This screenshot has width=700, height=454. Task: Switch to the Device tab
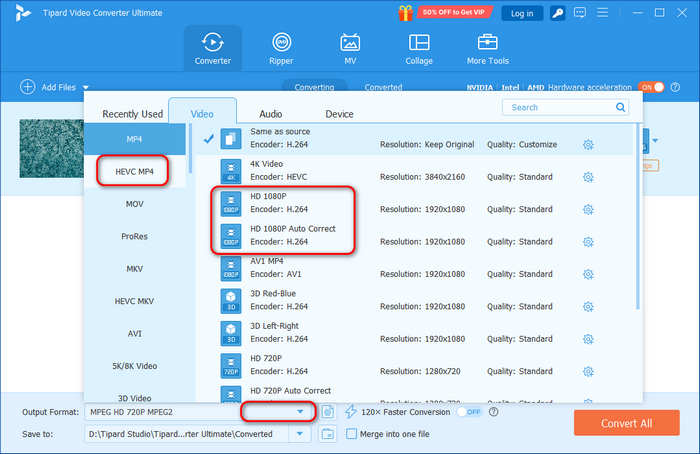coord(339,114)
